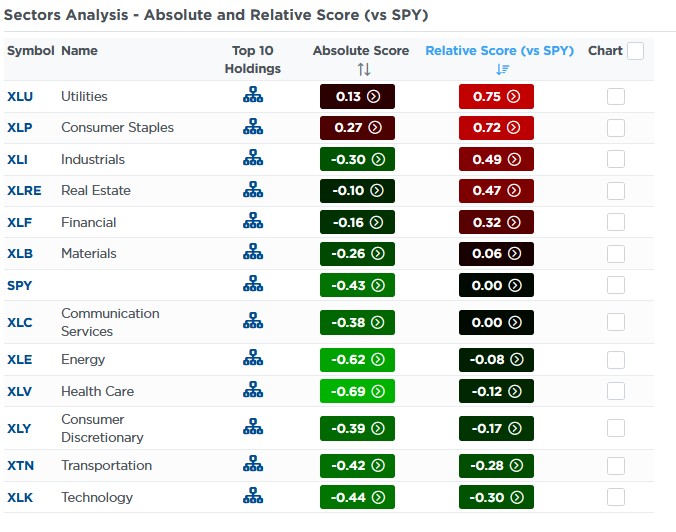Open the holdings icon for XLF Financial
Screen dimensions: 676x532
pyautogui.click(x=252, y=222)
